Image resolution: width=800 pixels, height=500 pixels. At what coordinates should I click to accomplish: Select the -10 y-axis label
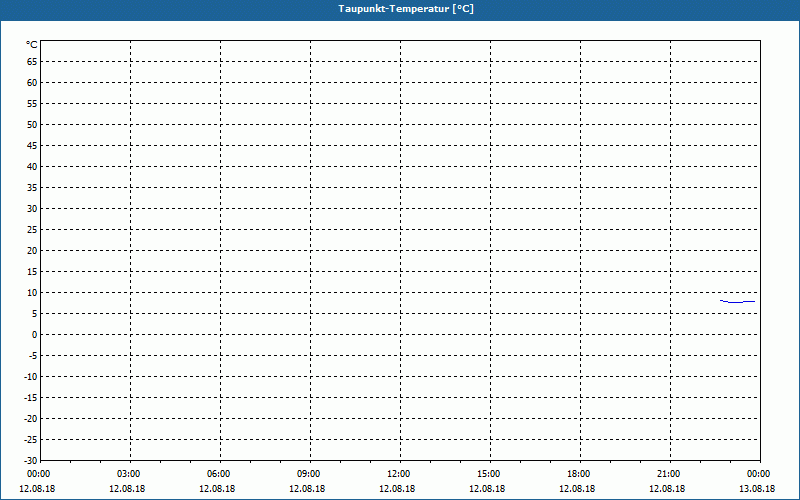tap(31, 377)
